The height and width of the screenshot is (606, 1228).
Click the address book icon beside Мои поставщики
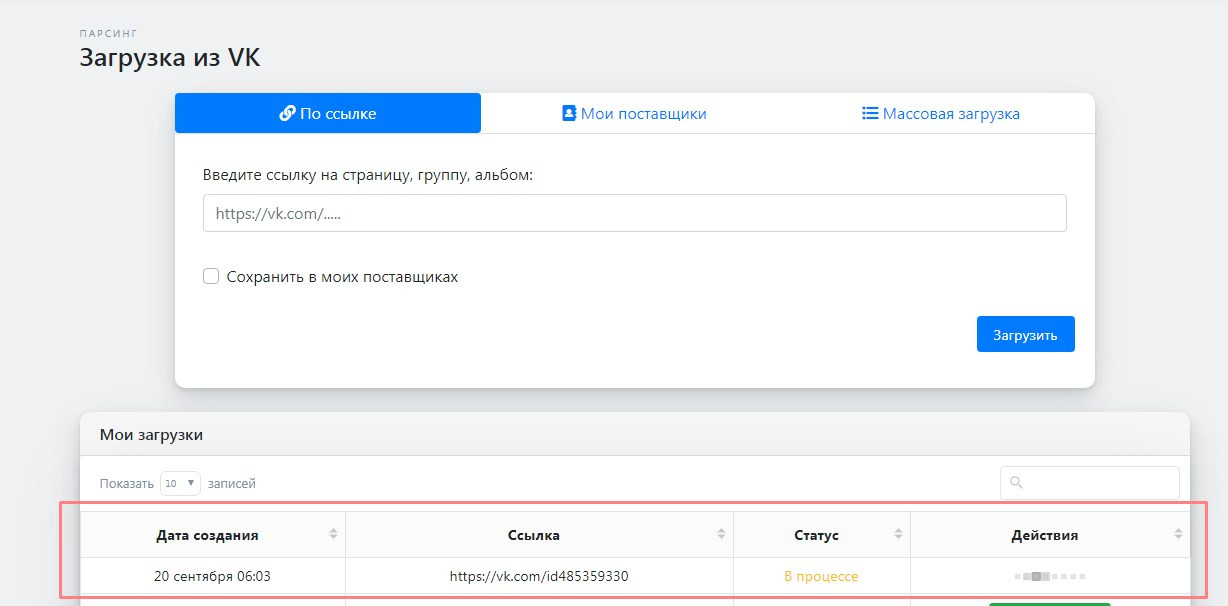[x=569, y=113]
